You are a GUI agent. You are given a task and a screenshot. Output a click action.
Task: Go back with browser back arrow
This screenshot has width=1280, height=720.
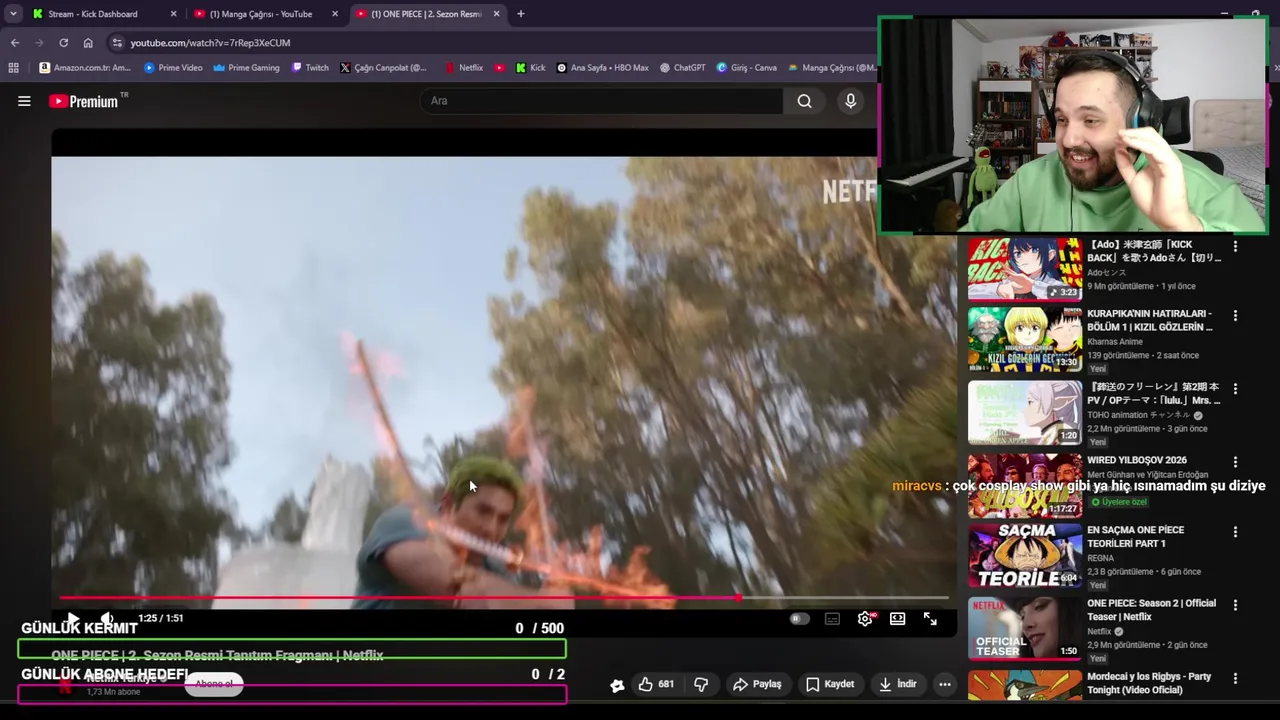click(x=15, y=43)
